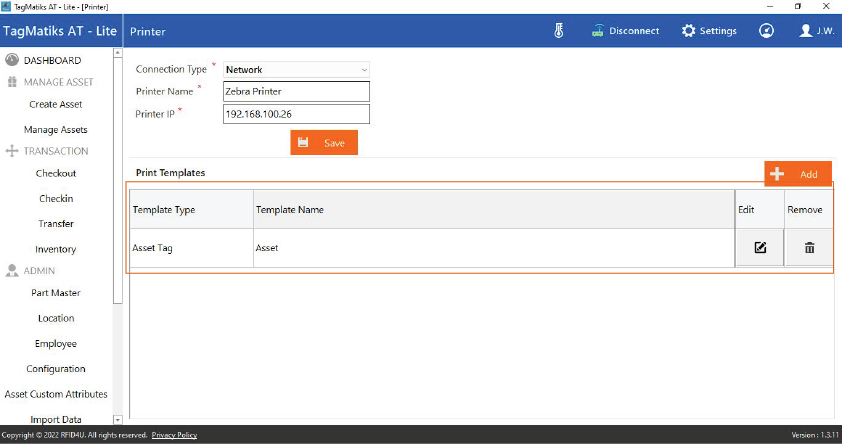Save the printer settings
Screen dimensions: 842x444
tap(323, 143)
